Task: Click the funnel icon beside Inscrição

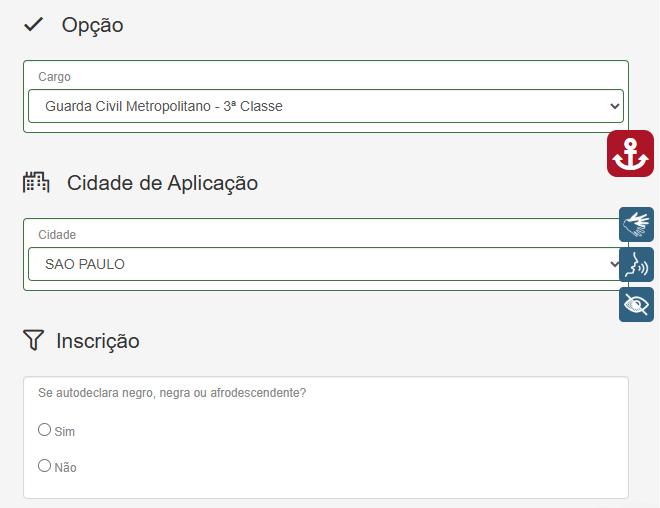Action: pos(34,341)
